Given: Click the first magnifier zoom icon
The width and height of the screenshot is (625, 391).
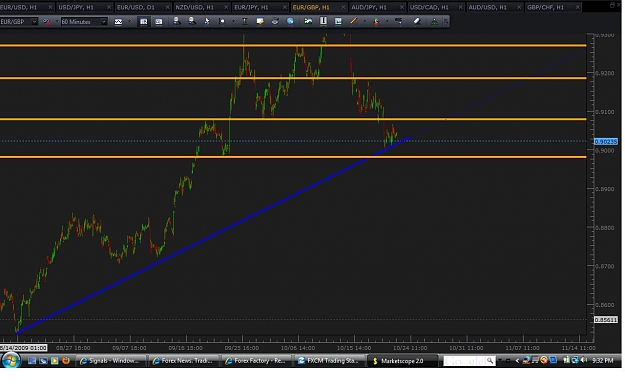Looking at the screenshot, I should click(177, 22).
